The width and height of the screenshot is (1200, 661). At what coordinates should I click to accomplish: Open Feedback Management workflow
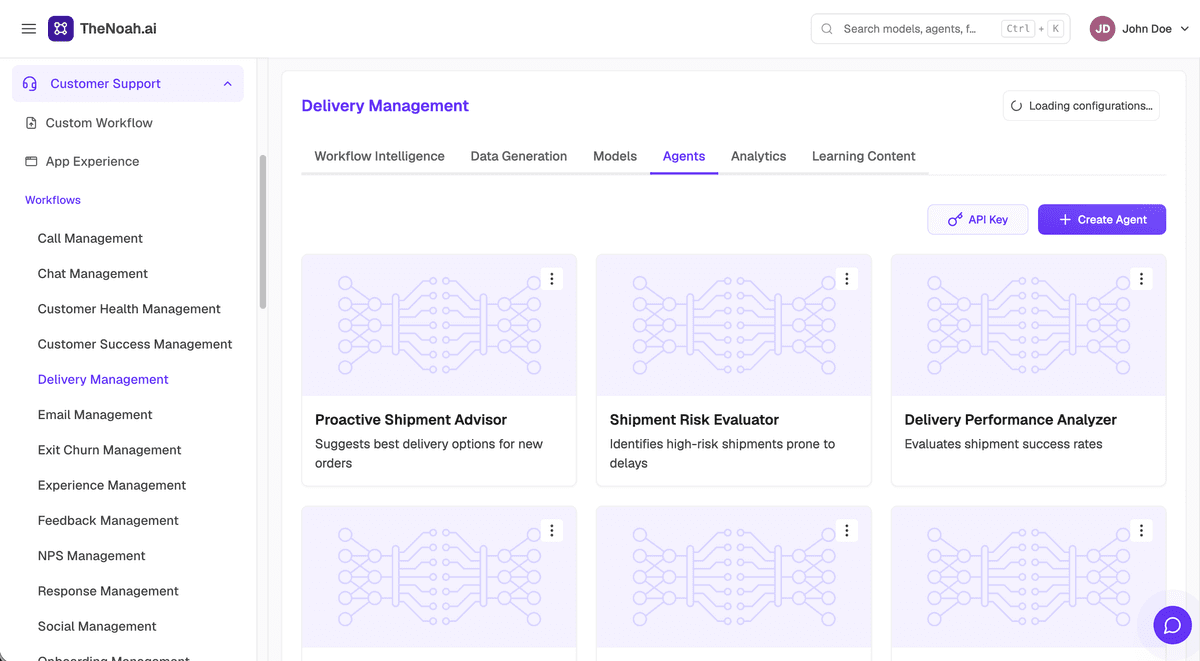coord(108,521)
